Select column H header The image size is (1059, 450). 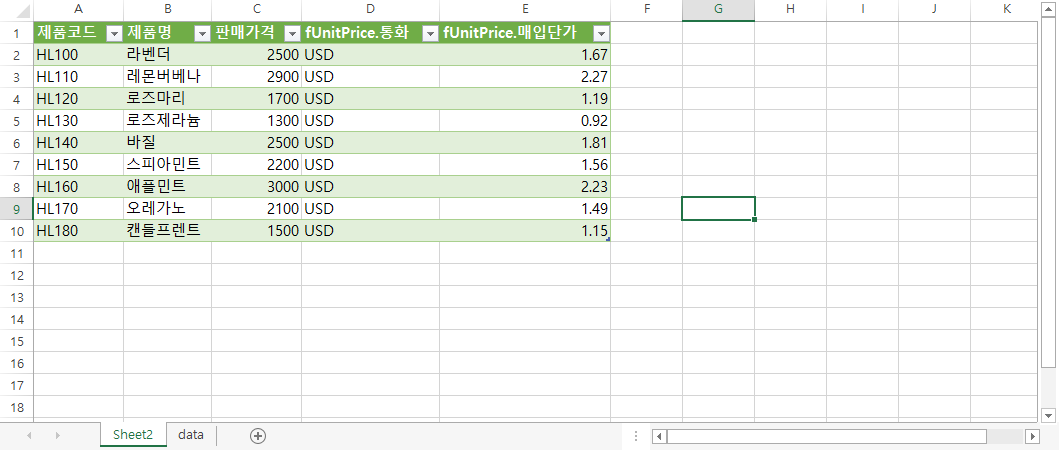(x=790, y=9)
